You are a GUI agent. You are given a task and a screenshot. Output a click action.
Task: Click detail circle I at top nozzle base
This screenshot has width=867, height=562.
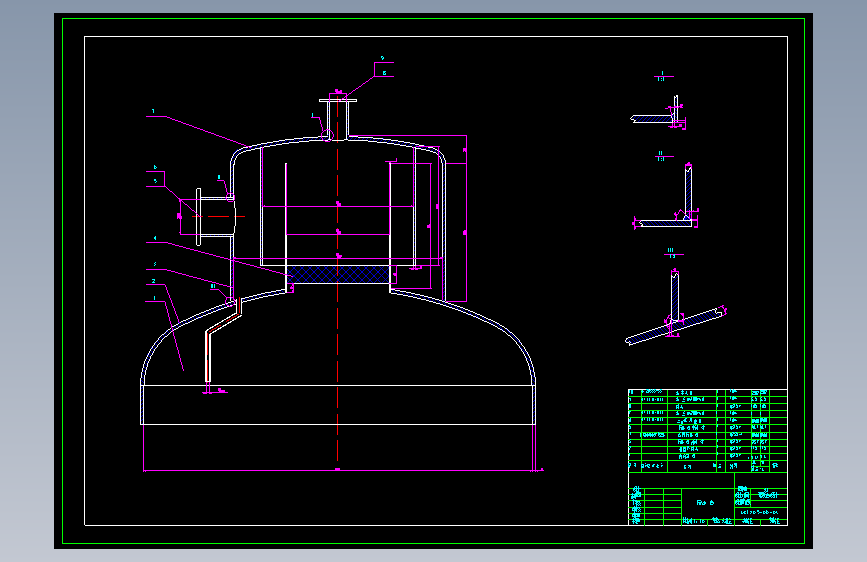click(327, 135)
